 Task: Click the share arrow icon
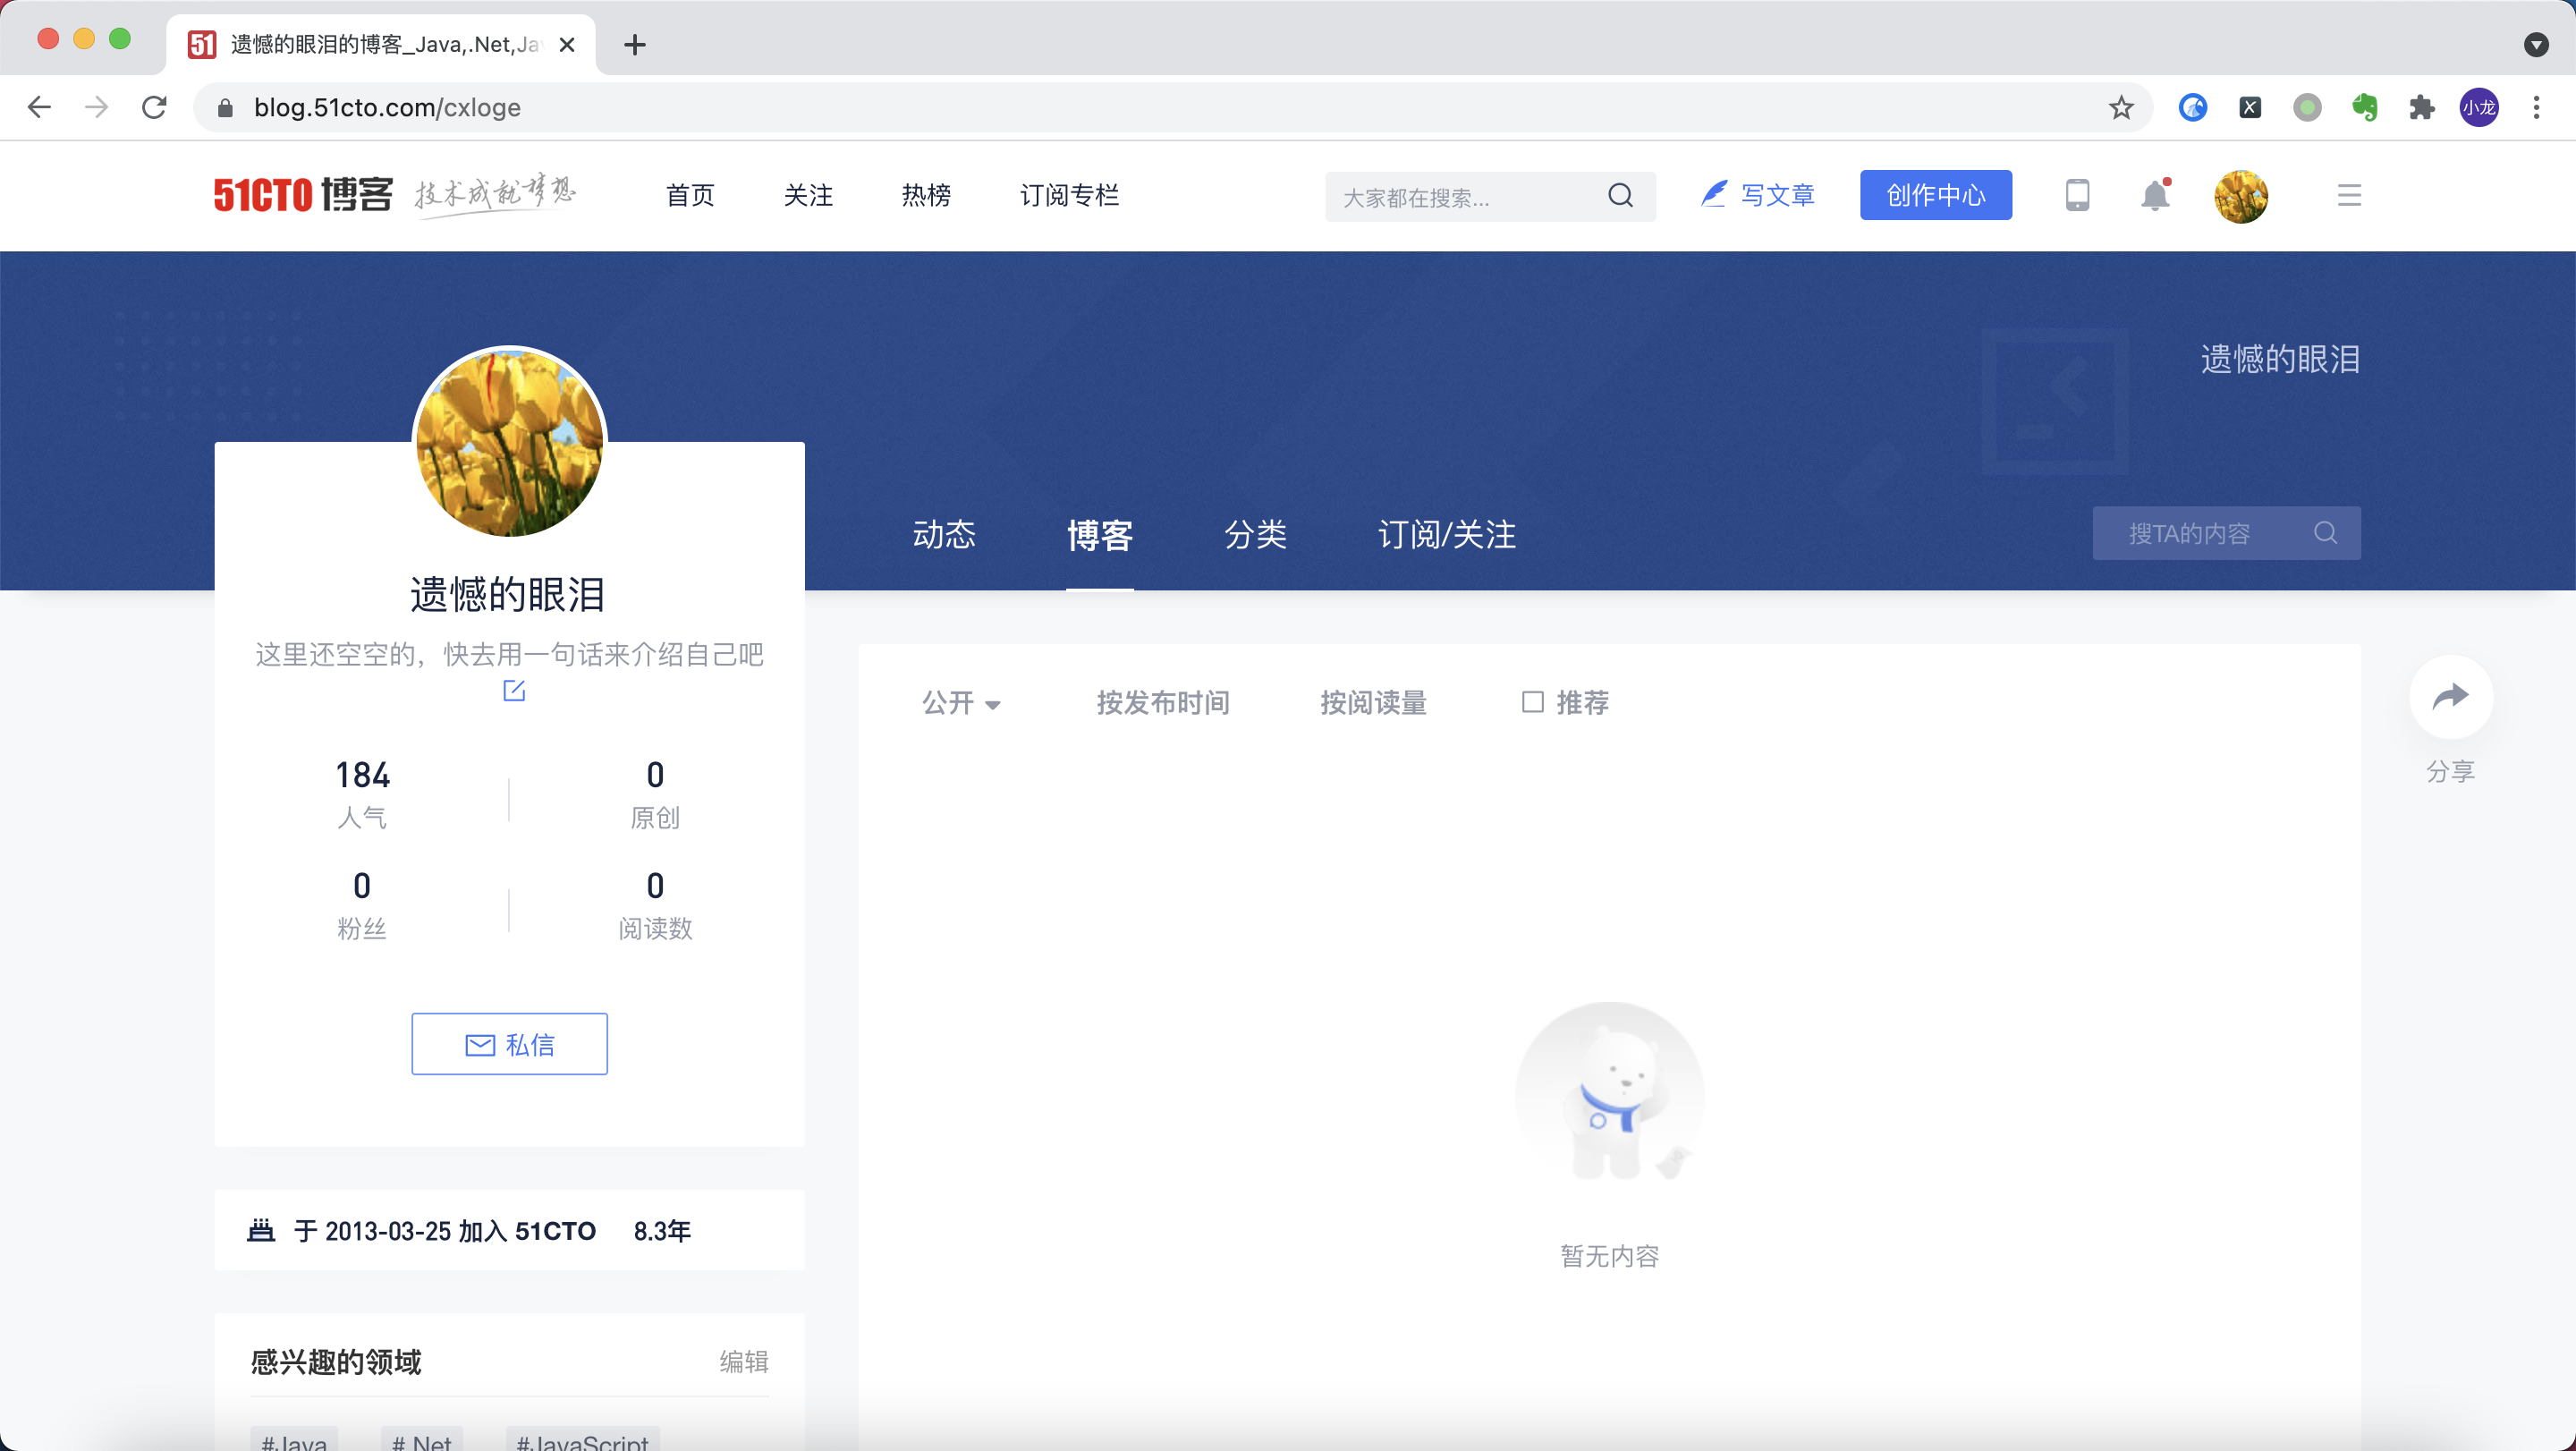[x=2450, y=697]
